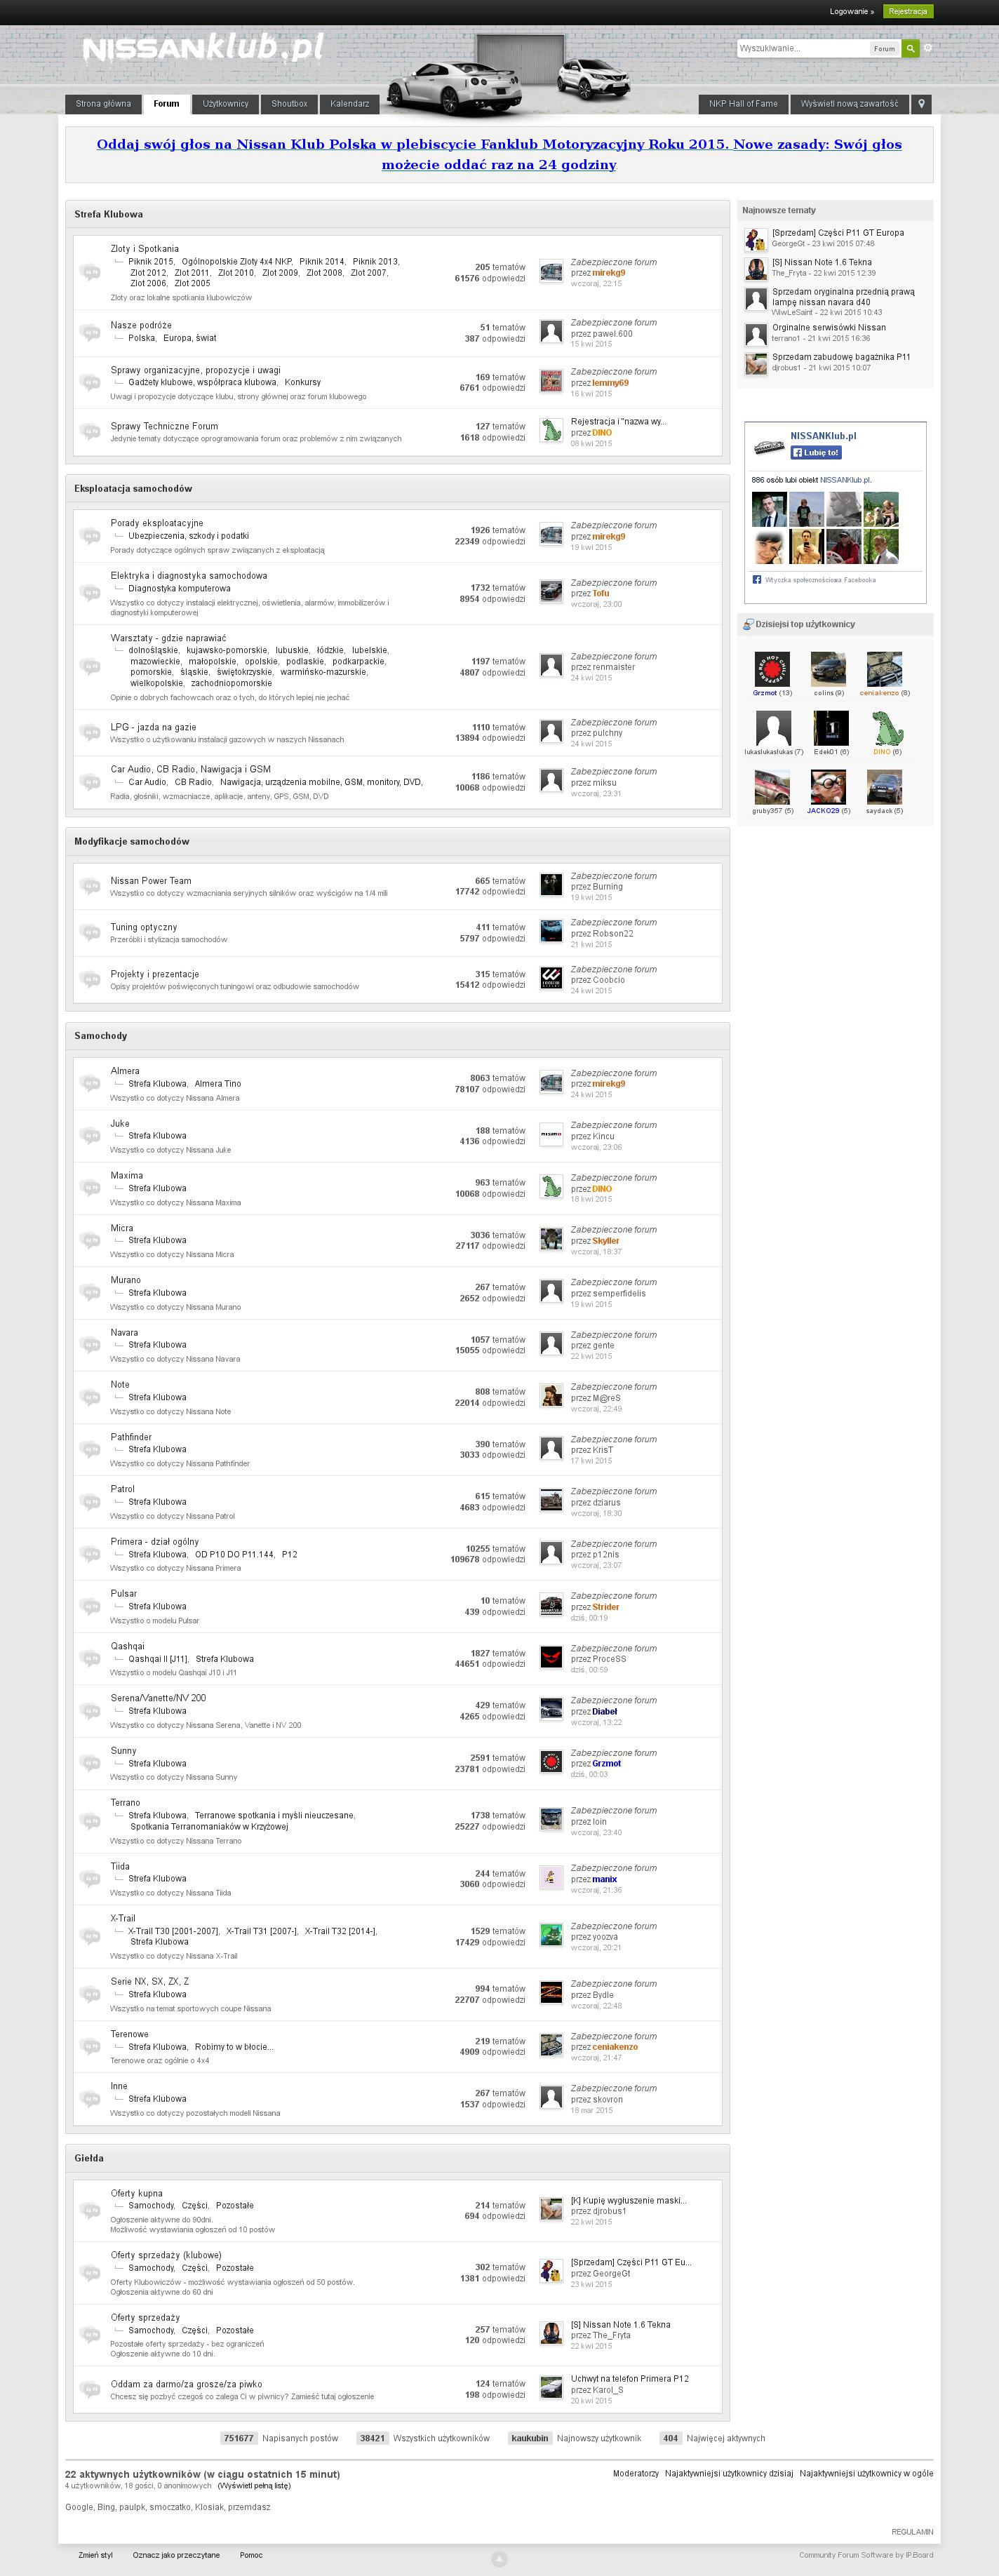
Task: Click the forum status icon beside Qashqai
Action: click(90, 1658)
